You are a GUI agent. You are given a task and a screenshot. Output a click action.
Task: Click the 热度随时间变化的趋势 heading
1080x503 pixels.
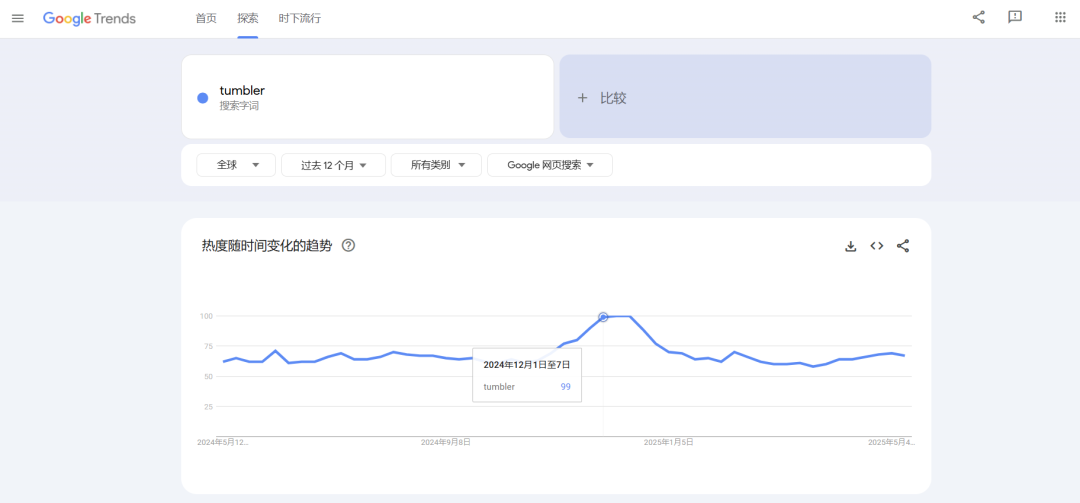(267, 245)
